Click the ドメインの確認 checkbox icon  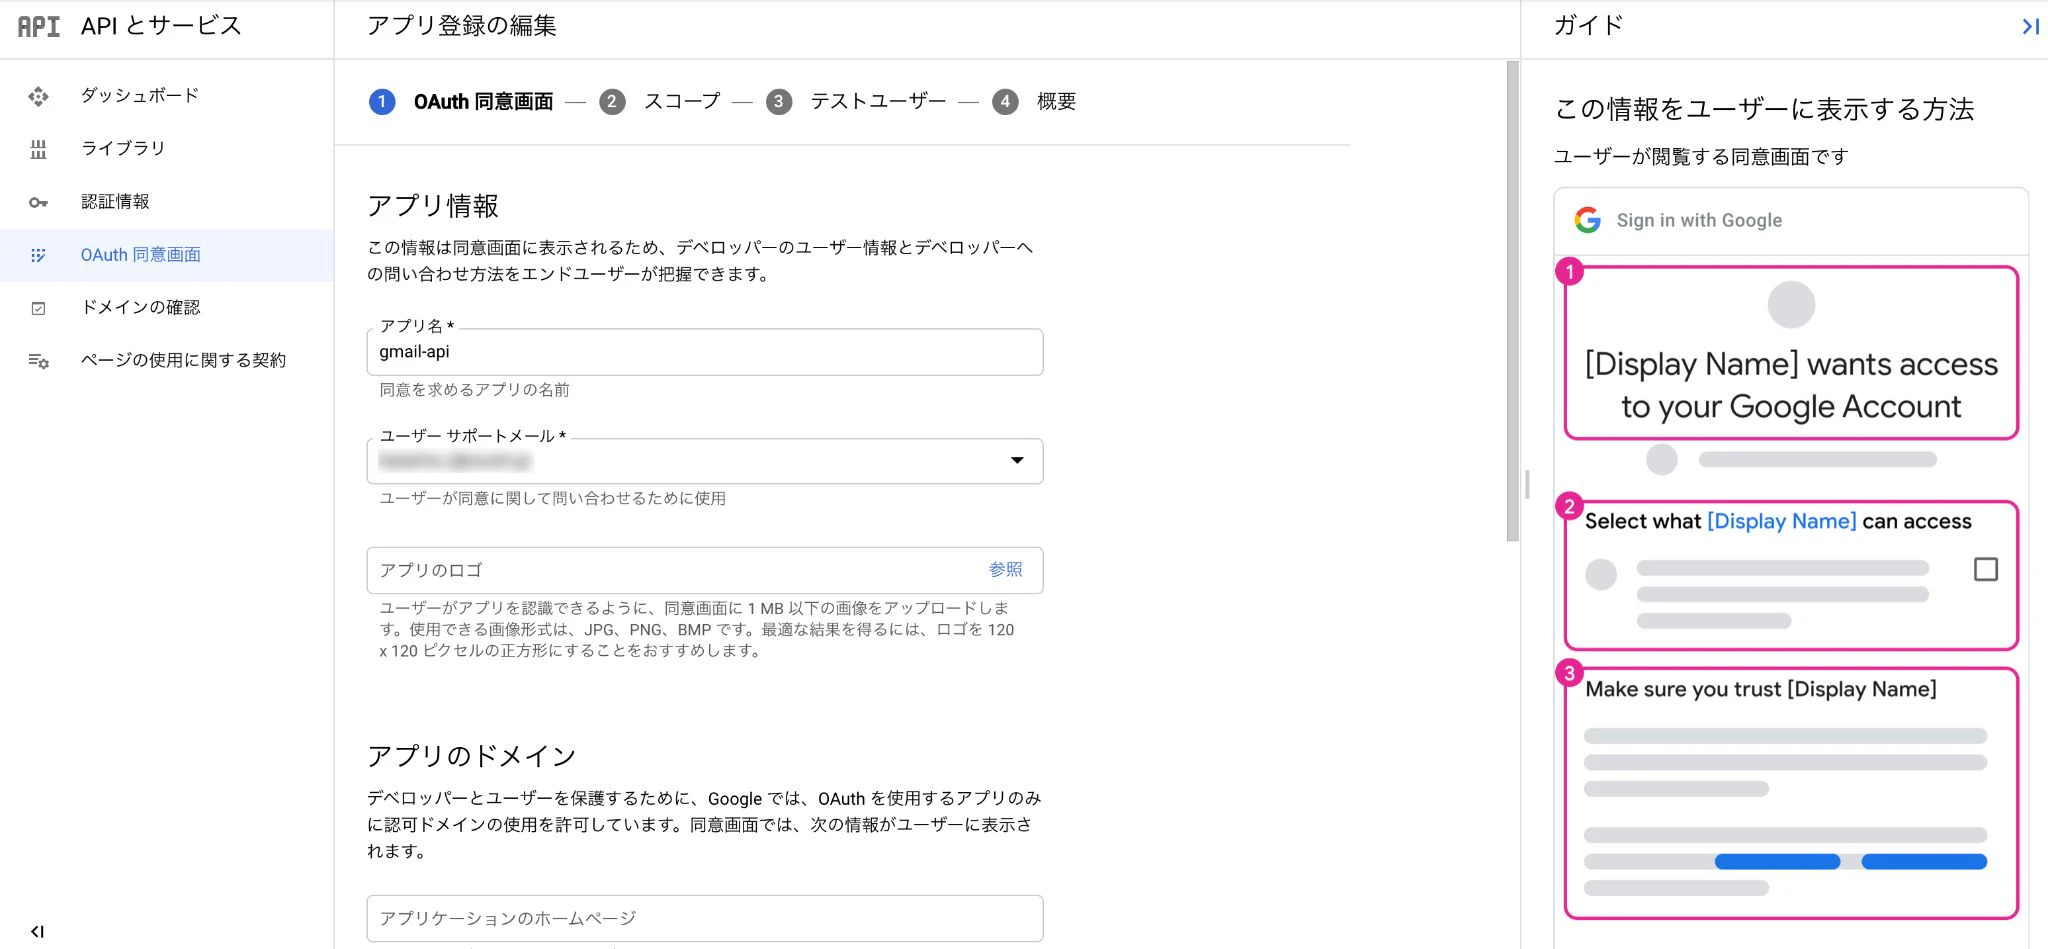38,308
